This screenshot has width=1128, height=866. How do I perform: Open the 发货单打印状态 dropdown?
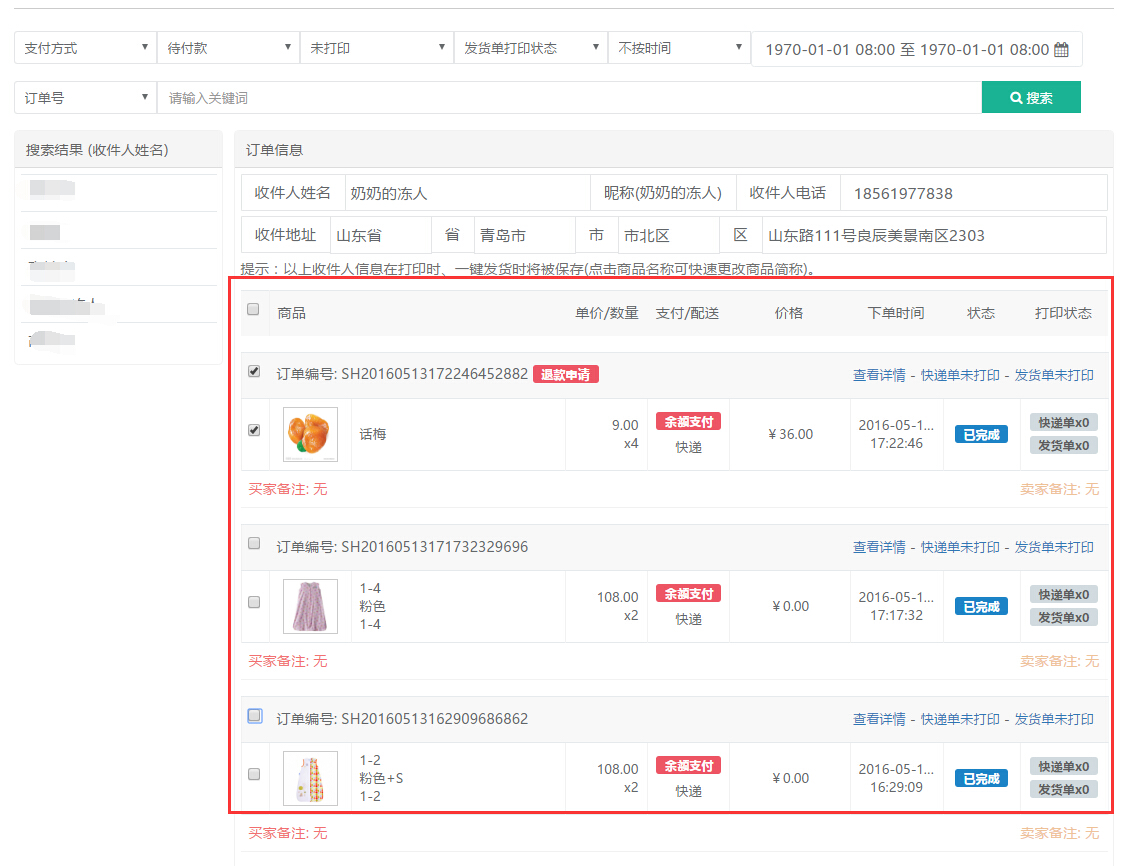point(530,48)
